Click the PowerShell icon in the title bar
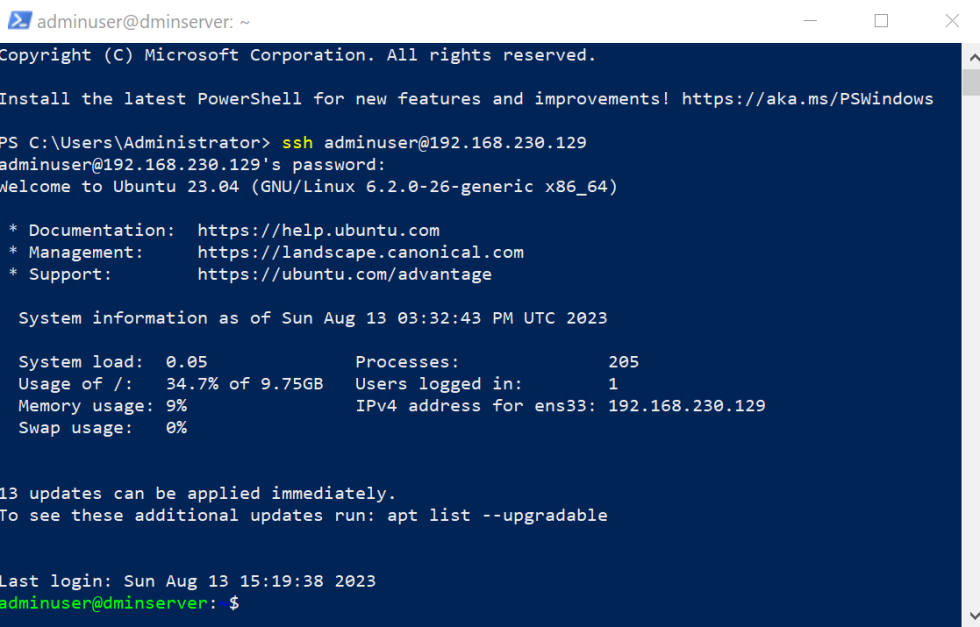 tap(20, 20)
